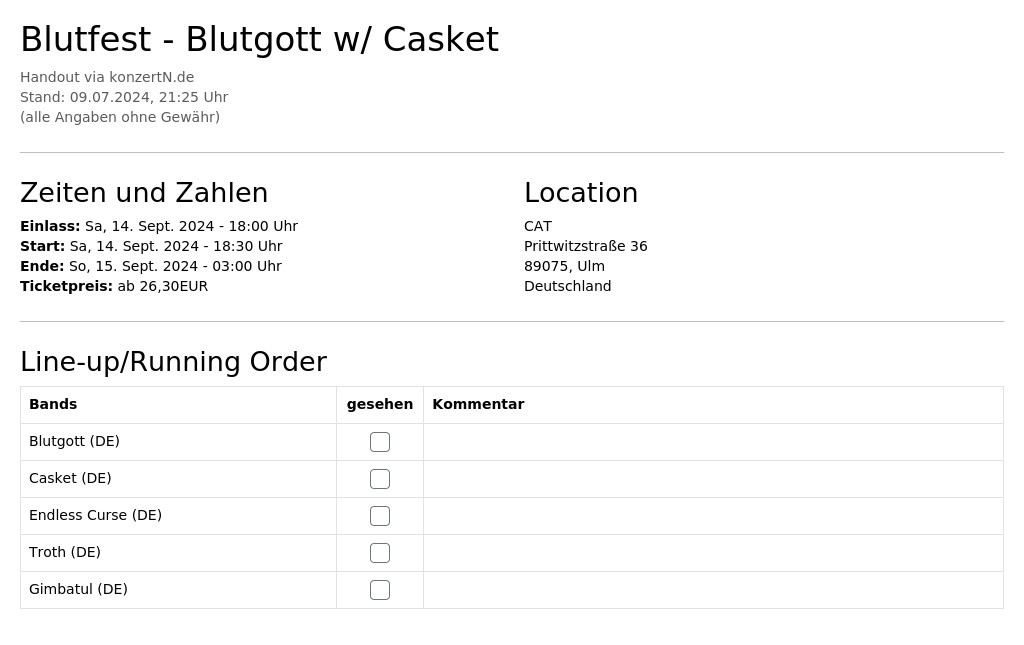Click the Line-up/Running Order heading

click(x=173, y=362)
